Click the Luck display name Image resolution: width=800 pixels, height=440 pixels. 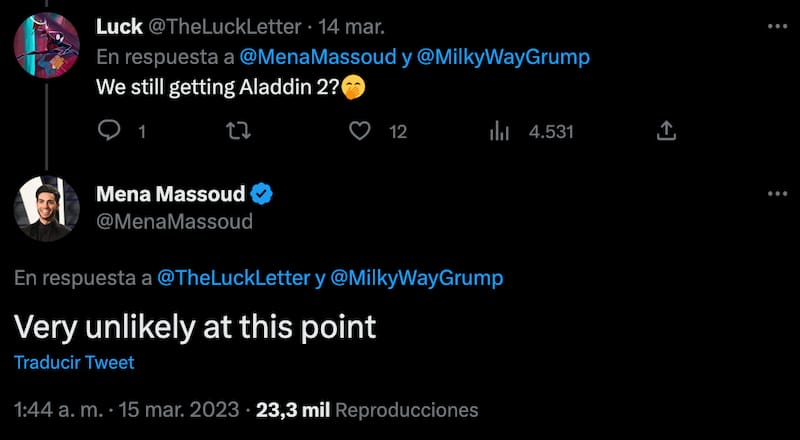[119, 28]
